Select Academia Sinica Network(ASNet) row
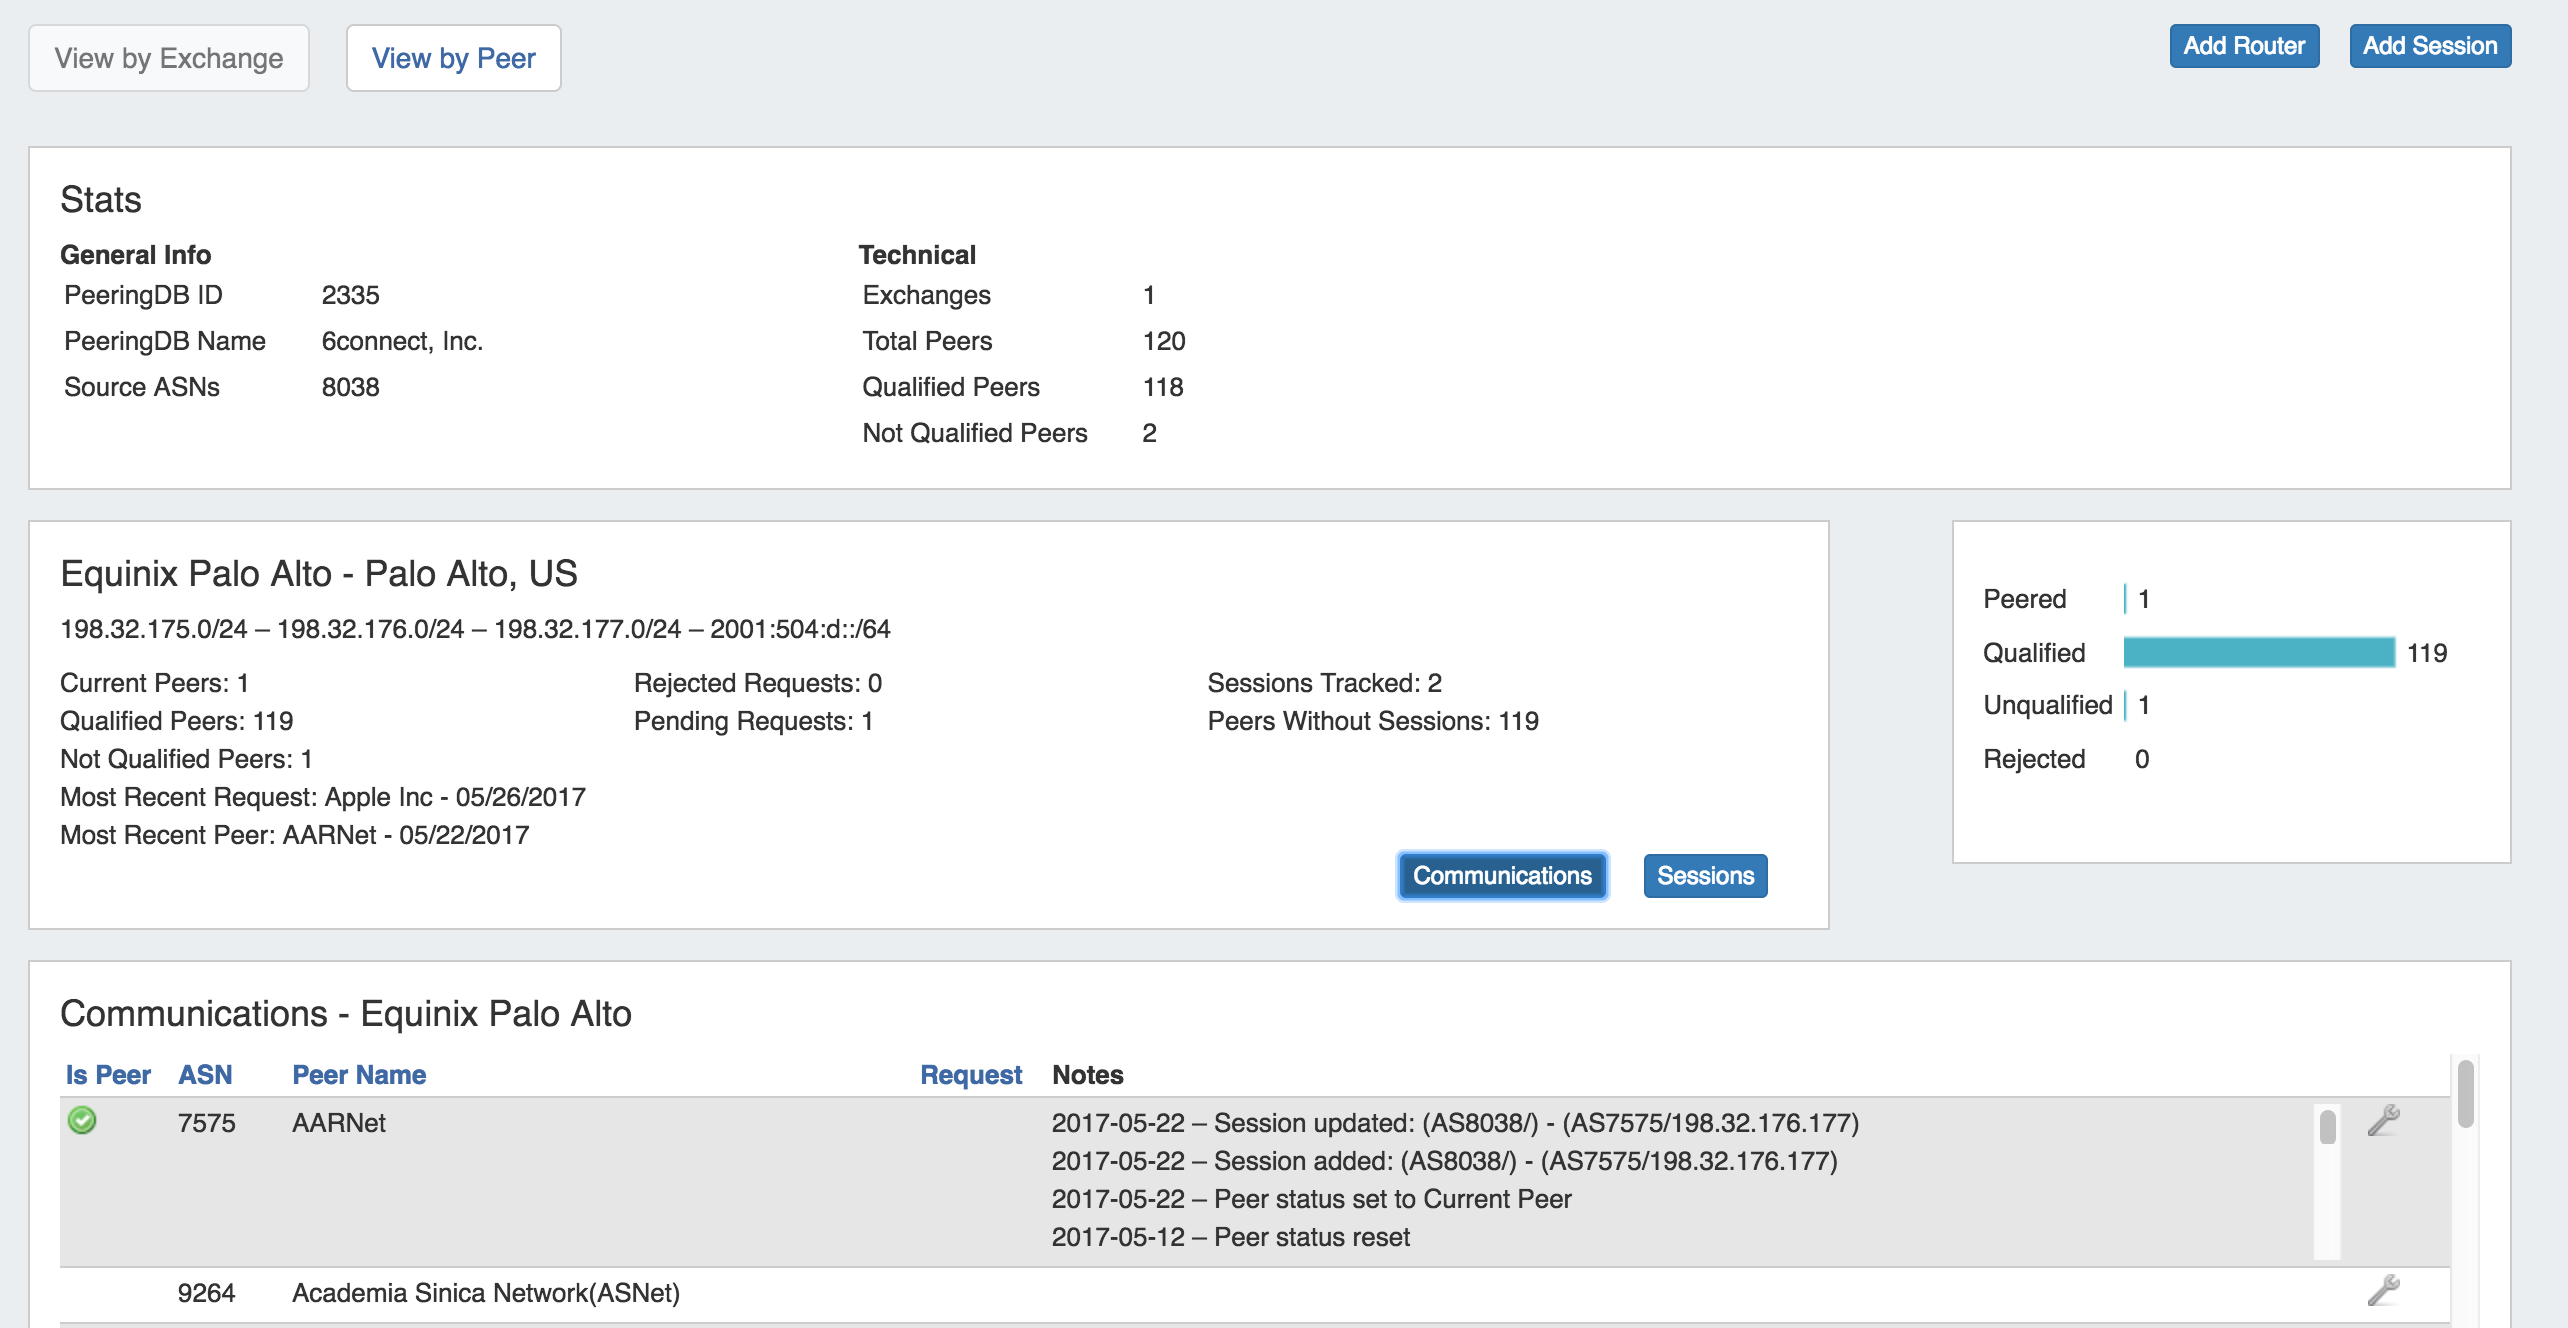Image resolution: width=2568 pixels, height=1328 pixels. click(x=485, y=1293)
